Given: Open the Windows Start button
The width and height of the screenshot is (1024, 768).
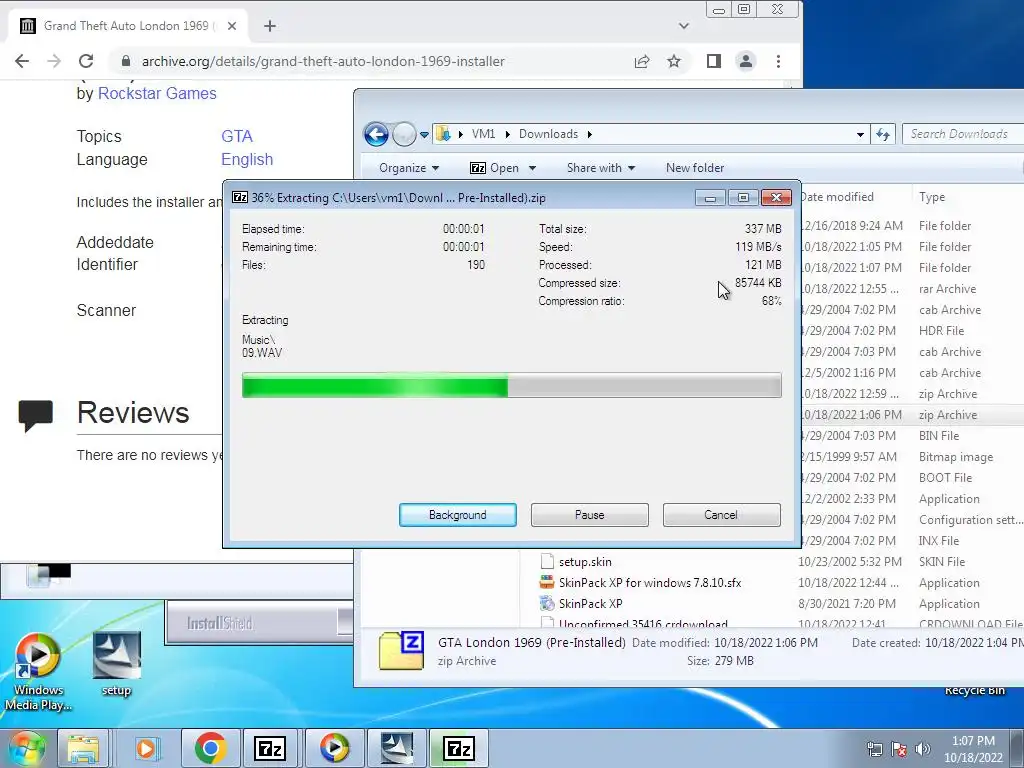Looking at the screenshot, I should 27,748.
